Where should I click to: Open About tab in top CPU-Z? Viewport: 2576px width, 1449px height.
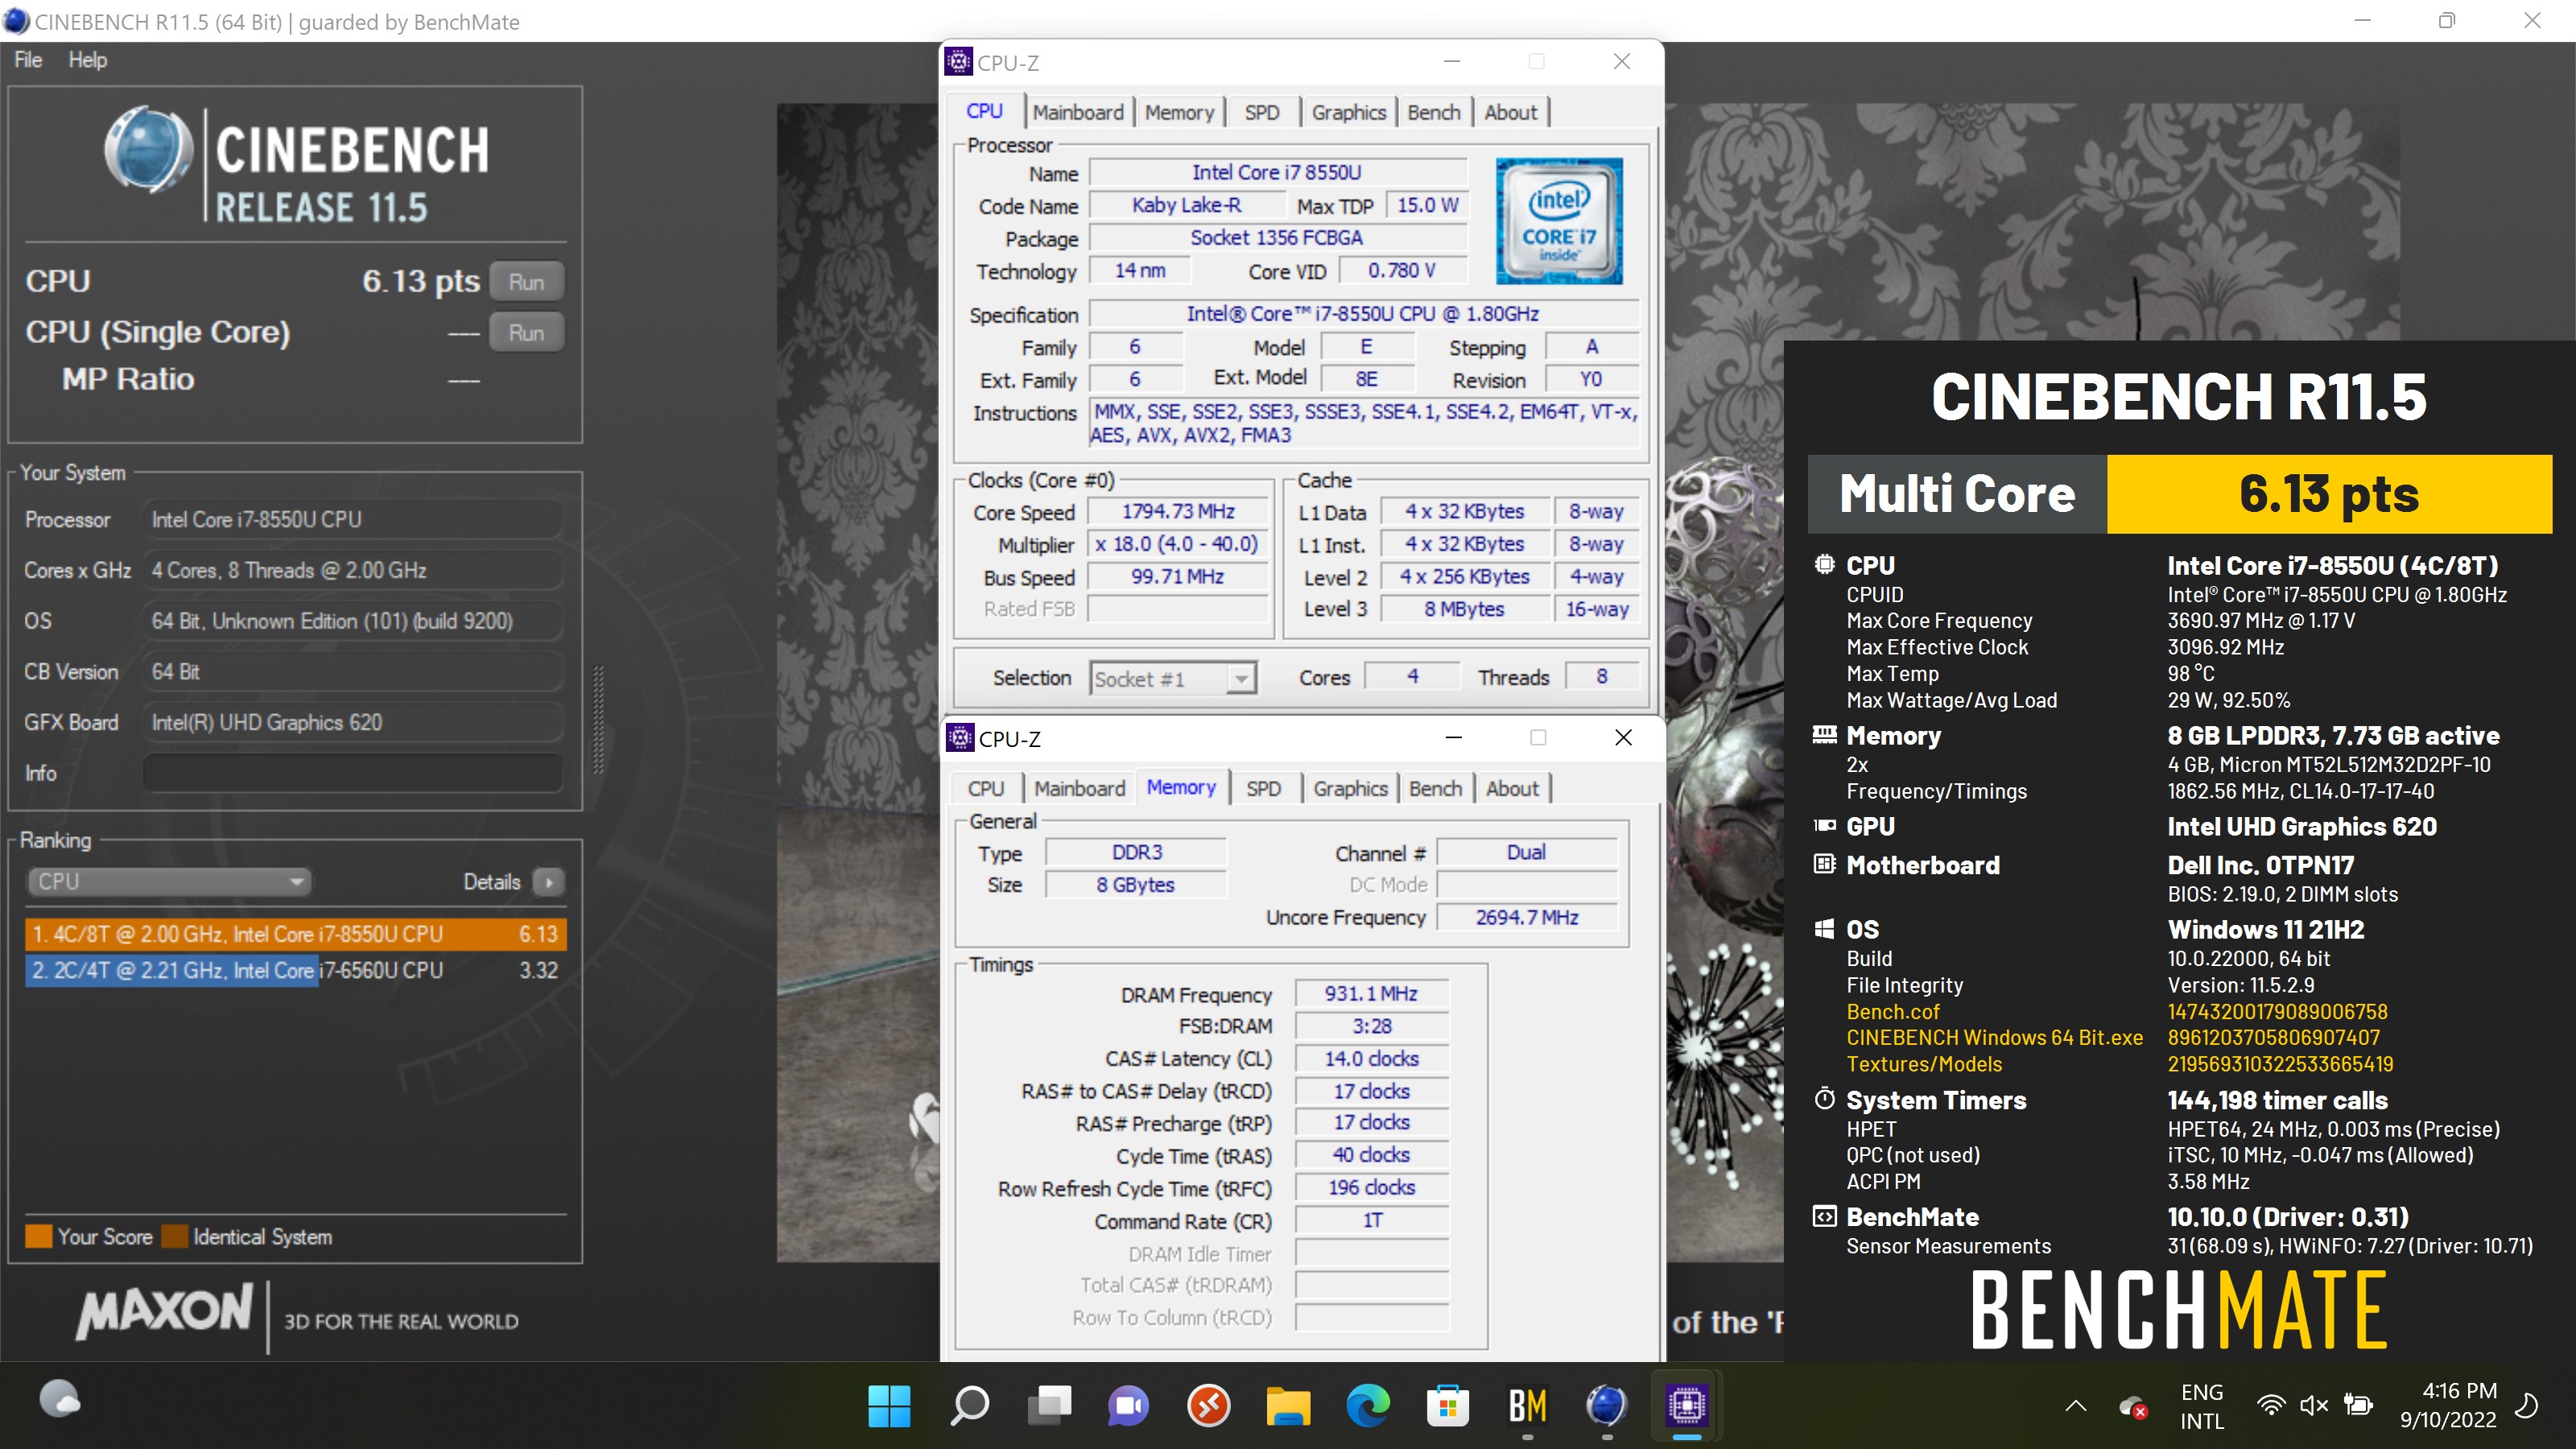tap(1510, 112)
